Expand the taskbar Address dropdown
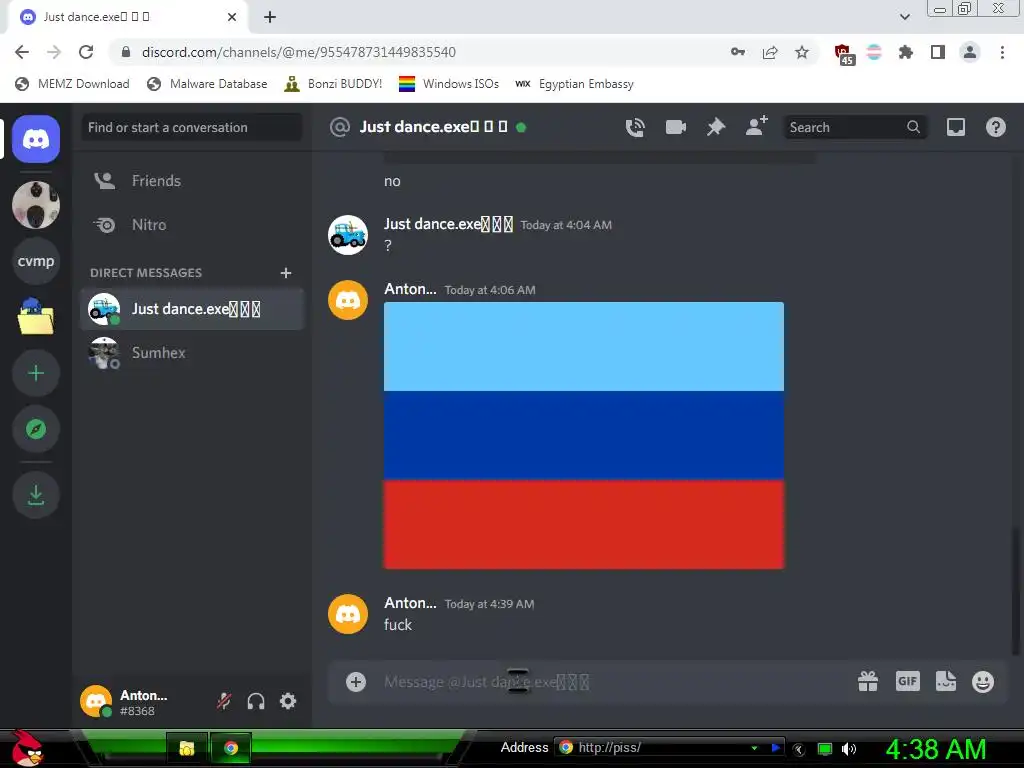Viewport: 1024px width, 768px height. (x=754, y=748)
